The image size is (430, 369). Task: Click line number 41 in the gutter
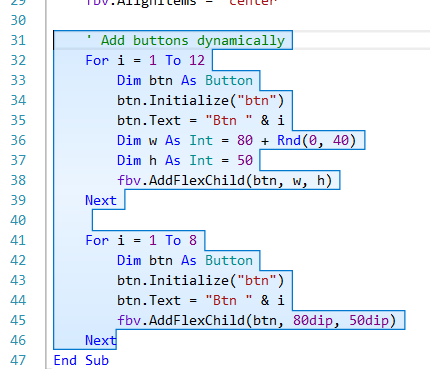18,240
